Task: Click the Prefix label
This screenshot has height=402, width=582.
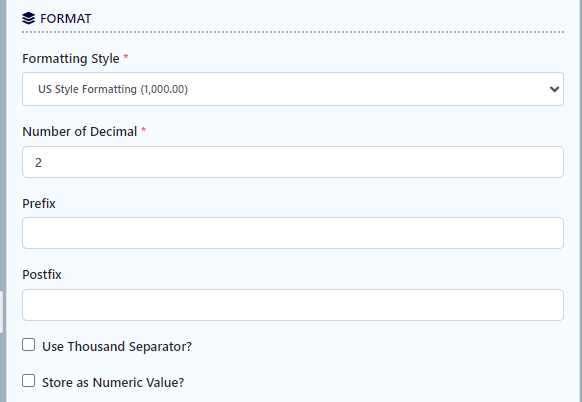Action: point(39,203)
